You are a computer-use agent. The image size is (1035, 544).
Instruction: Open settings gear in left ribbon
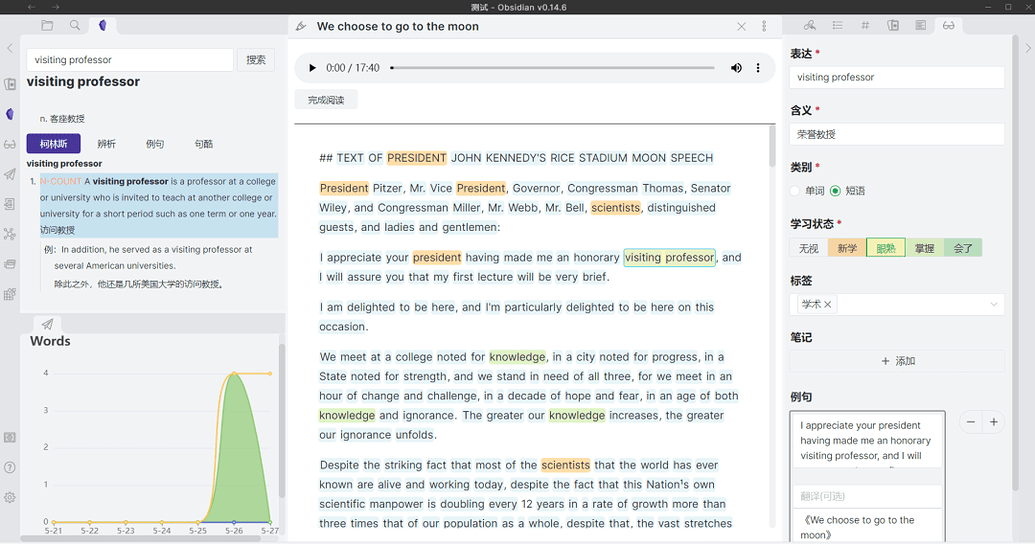pyautogui.click(x=10, y=497)
